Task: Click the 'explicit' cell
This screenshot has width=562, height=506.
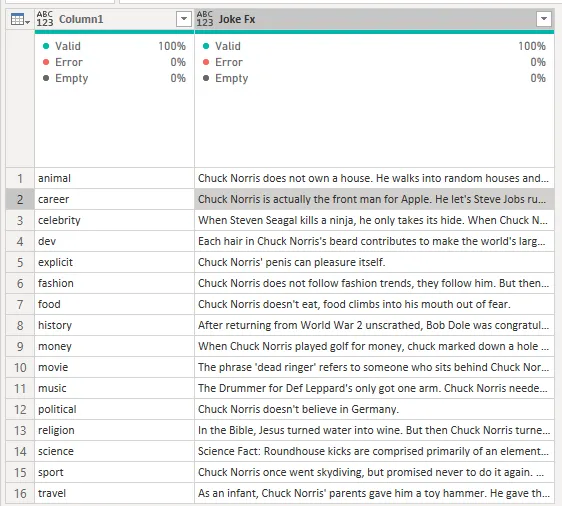Action: pos(114,262)
